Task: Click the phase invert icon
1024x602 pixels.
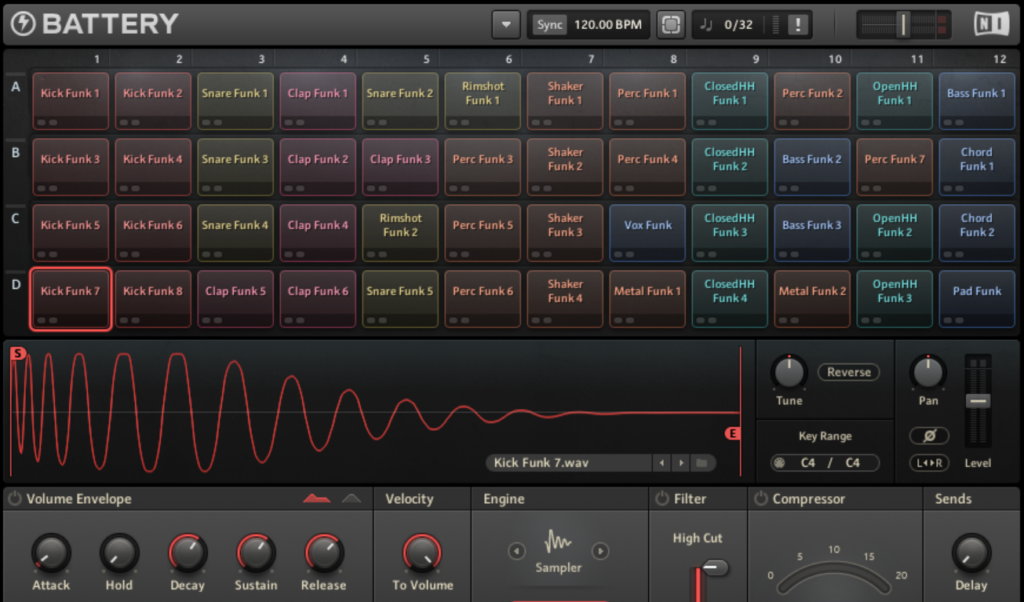Action: coord(928,436)
